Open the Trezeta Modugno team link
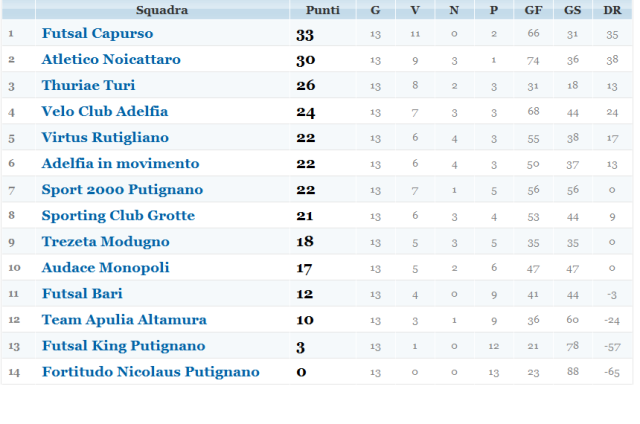The width and height of the screenshot is (640, 424). tap(105, 242)
